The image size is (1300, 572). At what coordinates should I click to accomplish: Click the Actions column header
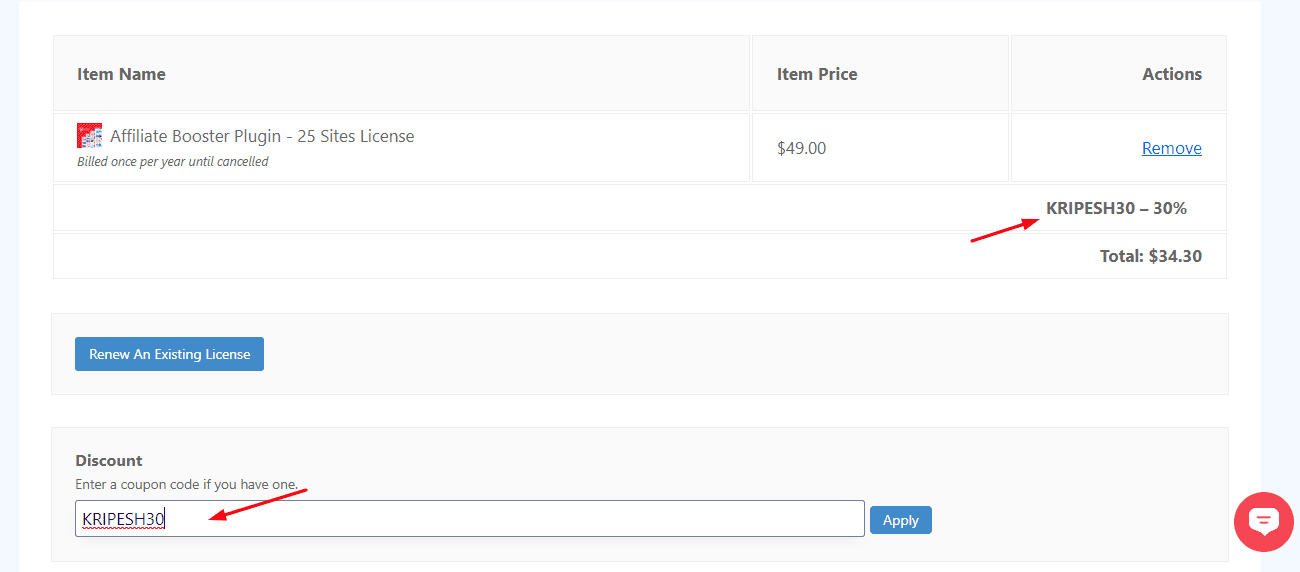click(x=1171, y=74)
